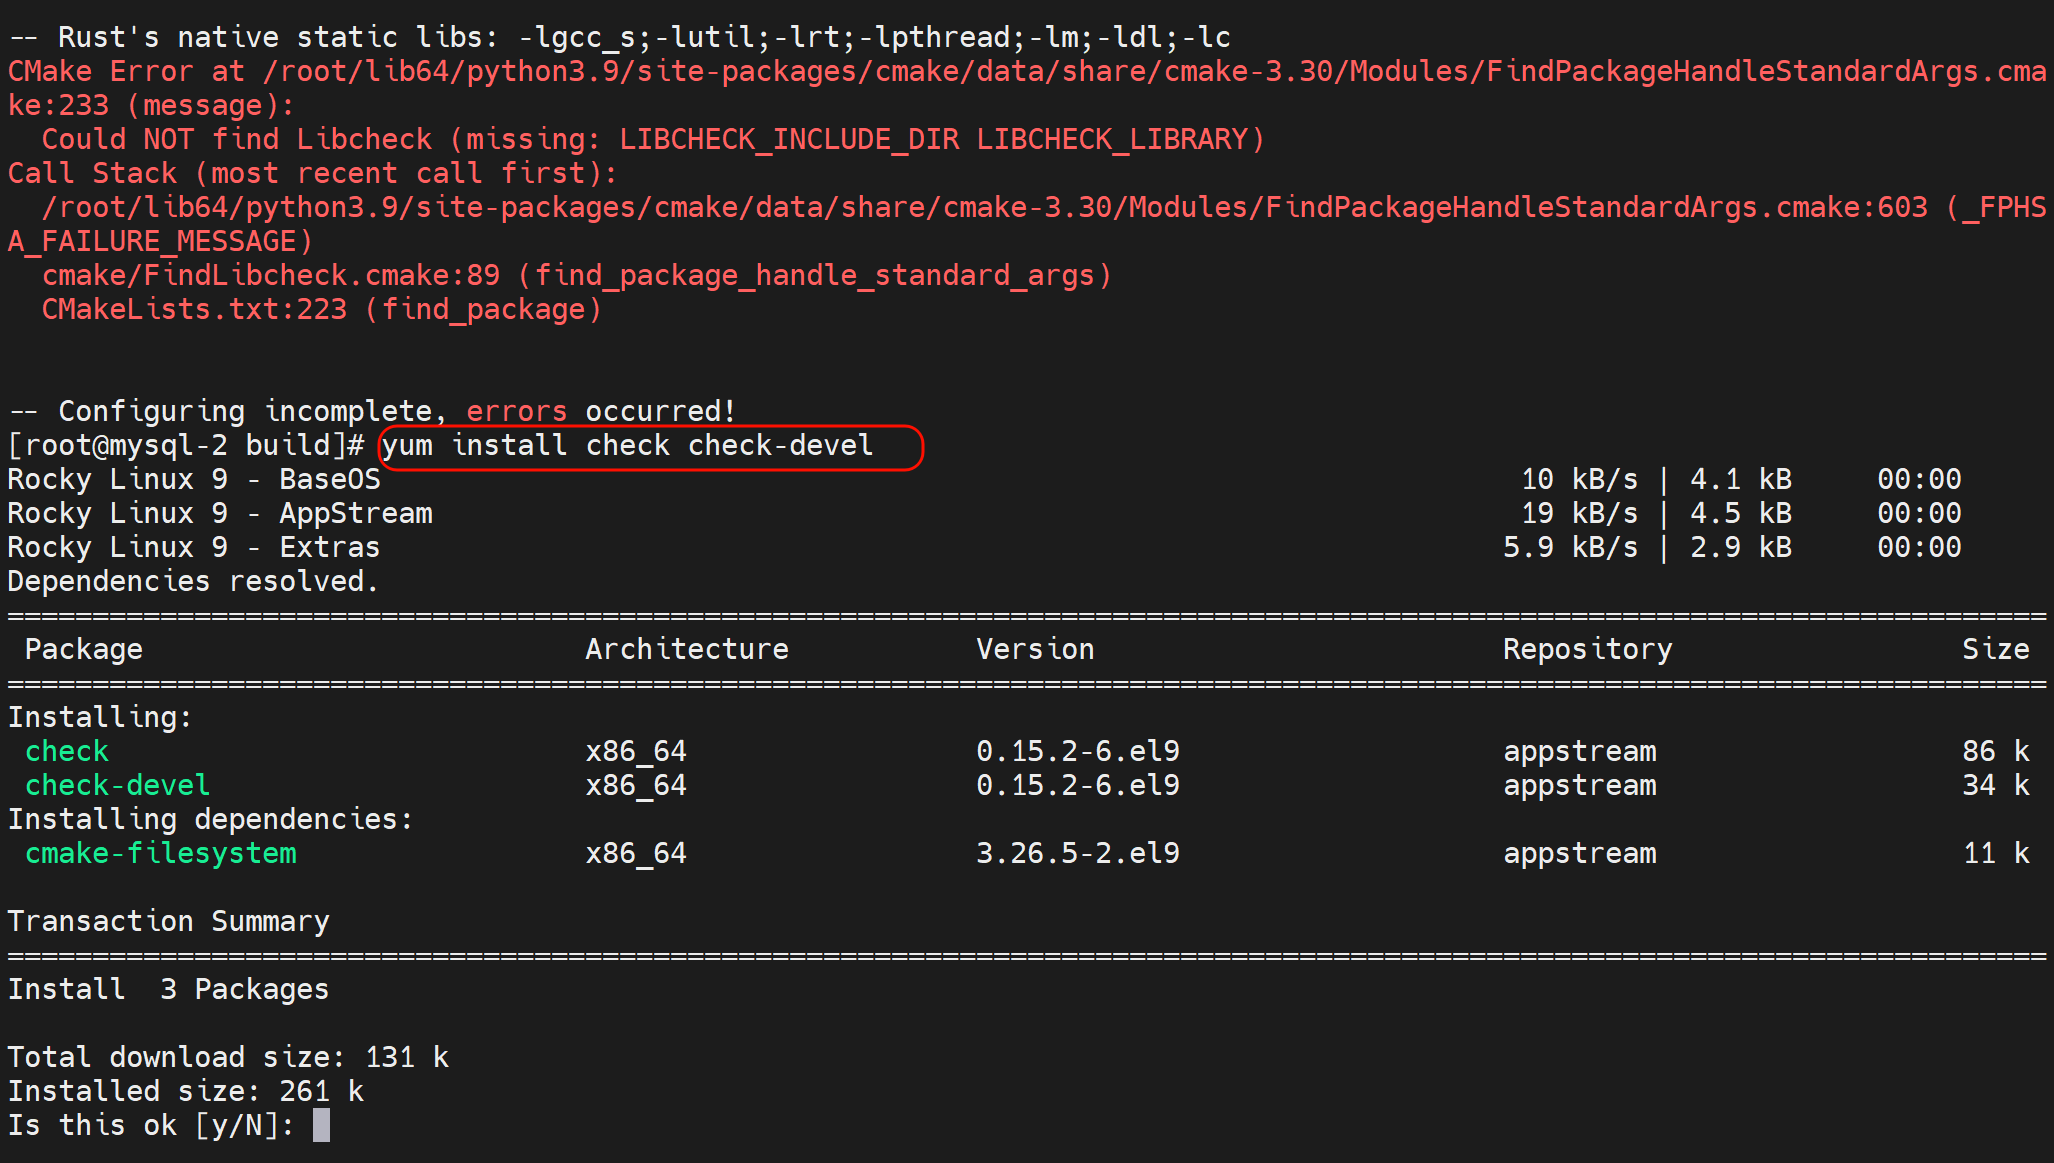Click the Total download size line
Viewport: 2054px width, 1163px height.
point(228,1057)
